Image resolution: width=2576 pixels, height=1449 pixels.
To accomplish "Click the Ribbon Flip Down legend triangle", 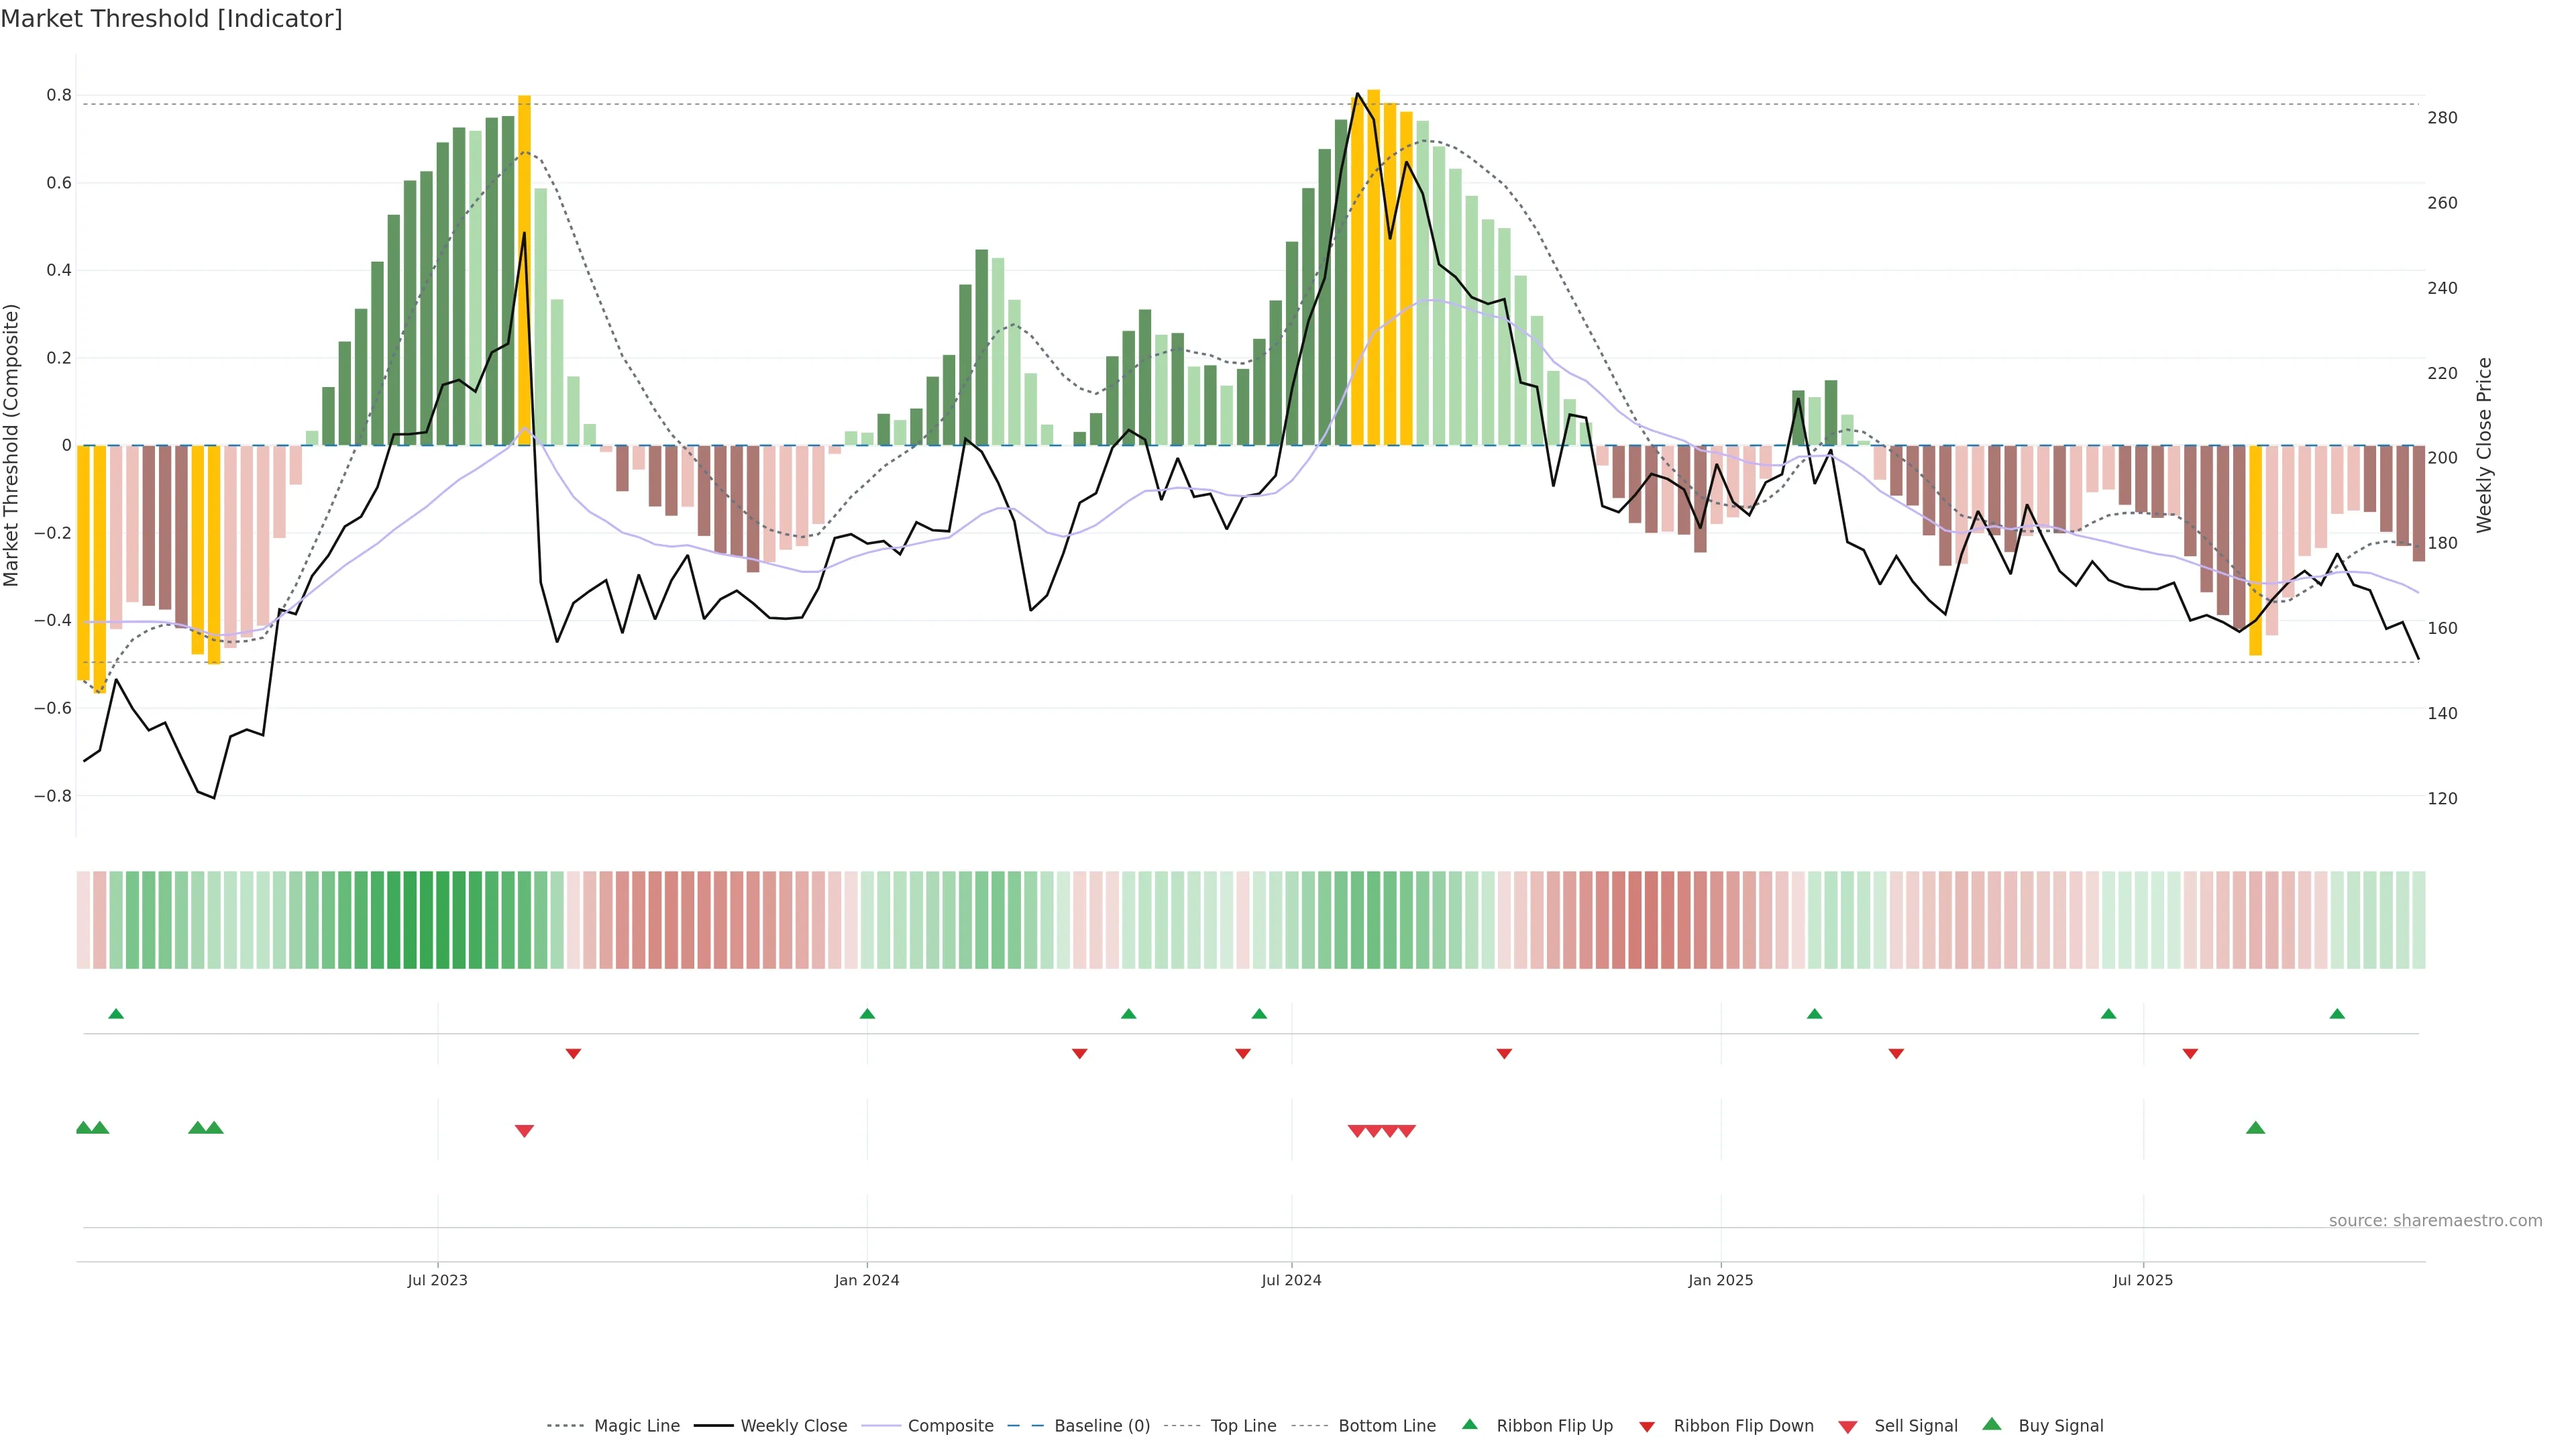I will point(1647,1427).
